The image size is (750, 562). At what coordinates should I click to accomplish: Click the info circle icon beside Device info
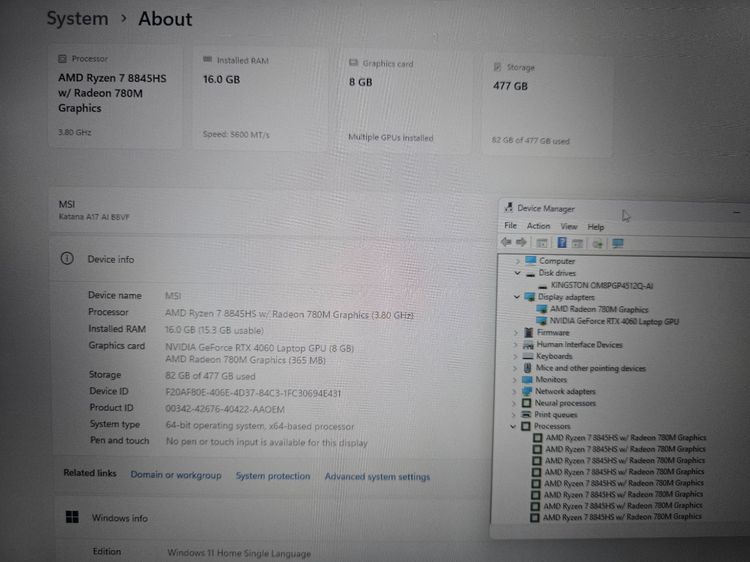click(67, 258)
